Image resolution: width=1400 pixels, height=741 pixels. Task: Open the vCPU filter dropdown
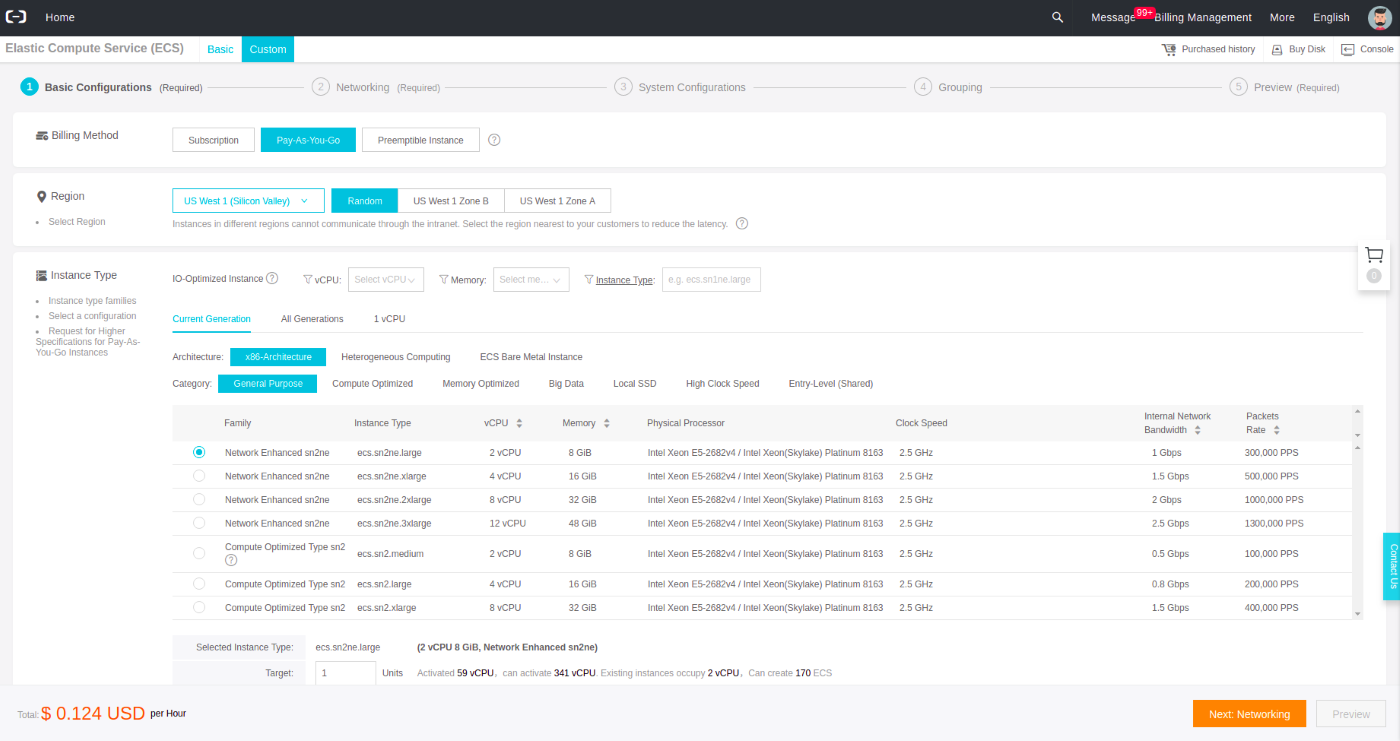coord(385,279)
